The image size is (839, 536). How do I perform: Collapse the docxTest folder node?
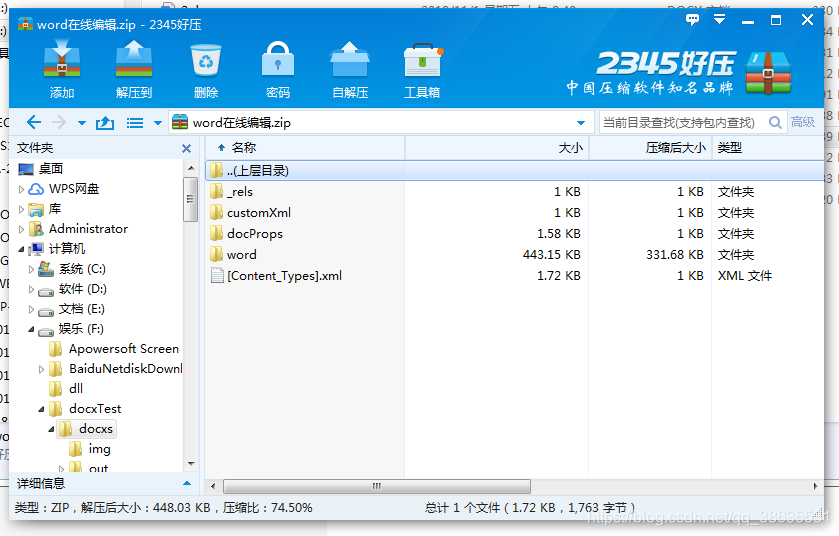[x=41, y=409]
